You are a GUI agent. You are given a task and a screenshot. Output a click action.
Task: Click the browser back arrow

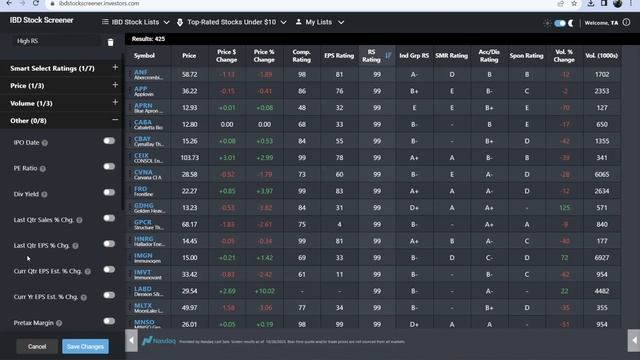click(x=9, y=3)
